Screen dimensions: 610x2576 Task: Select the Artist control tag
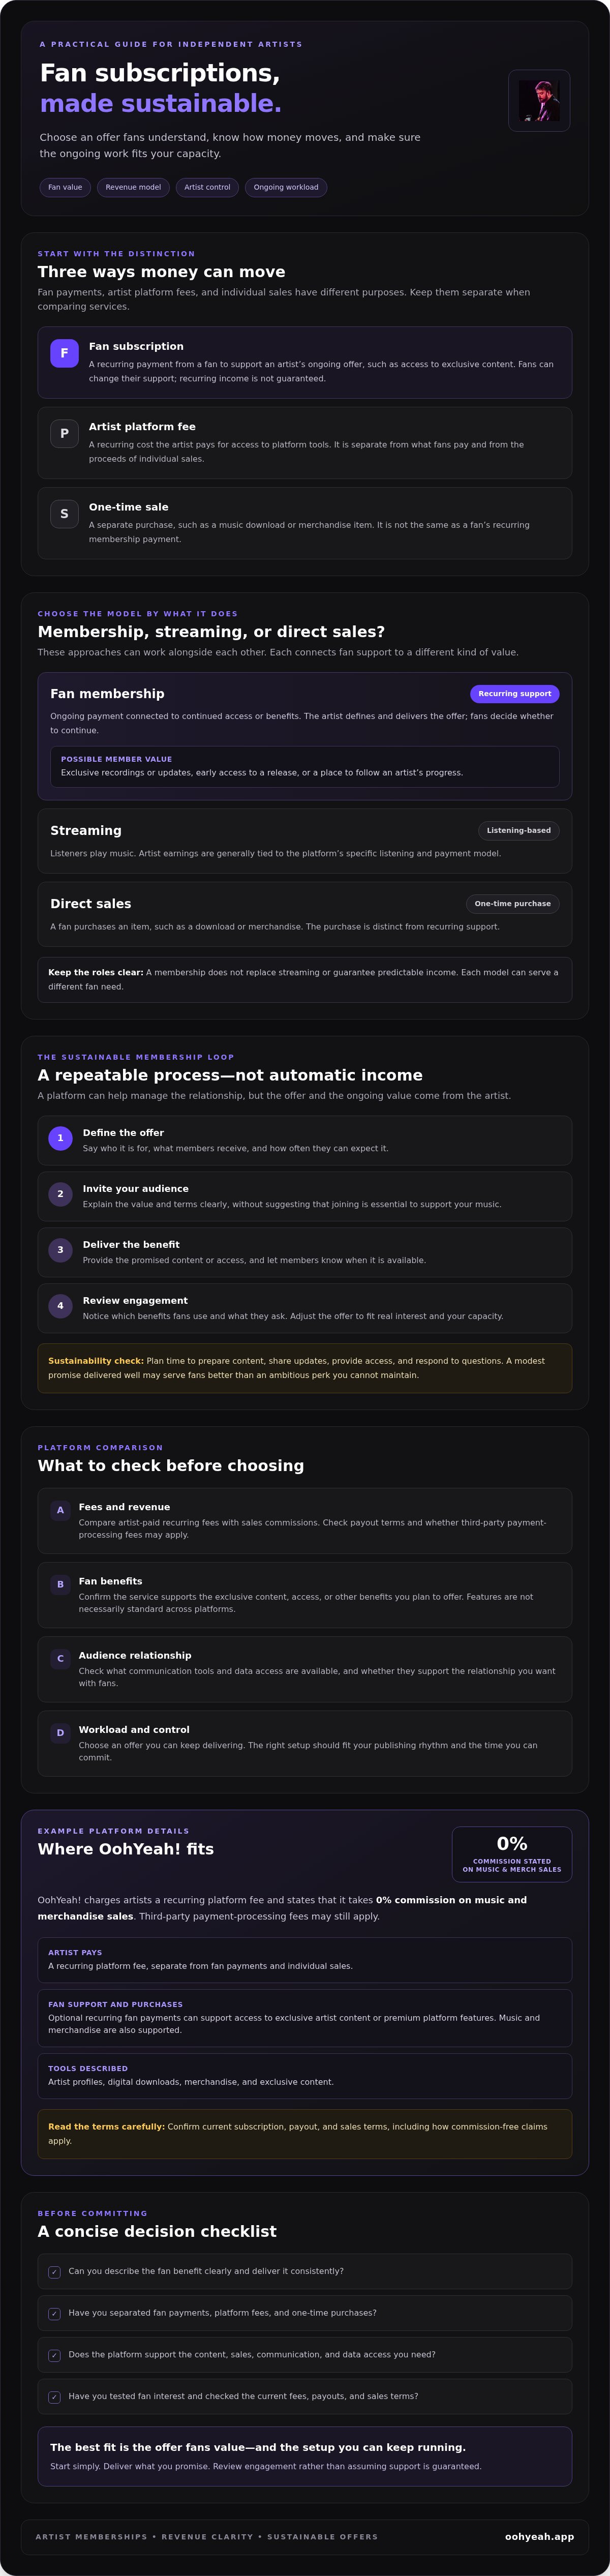[x=207, y=187]
